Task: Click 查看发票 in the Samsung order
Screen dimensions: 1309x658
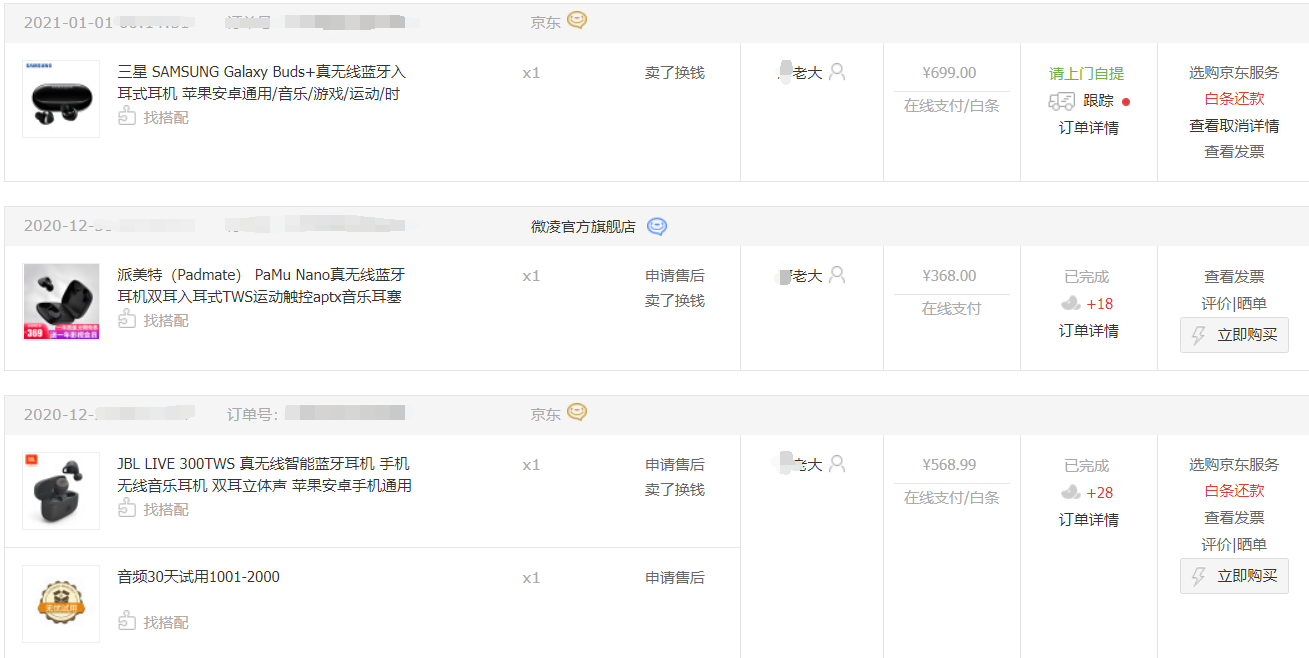Action: click(x=1234, y=152)
